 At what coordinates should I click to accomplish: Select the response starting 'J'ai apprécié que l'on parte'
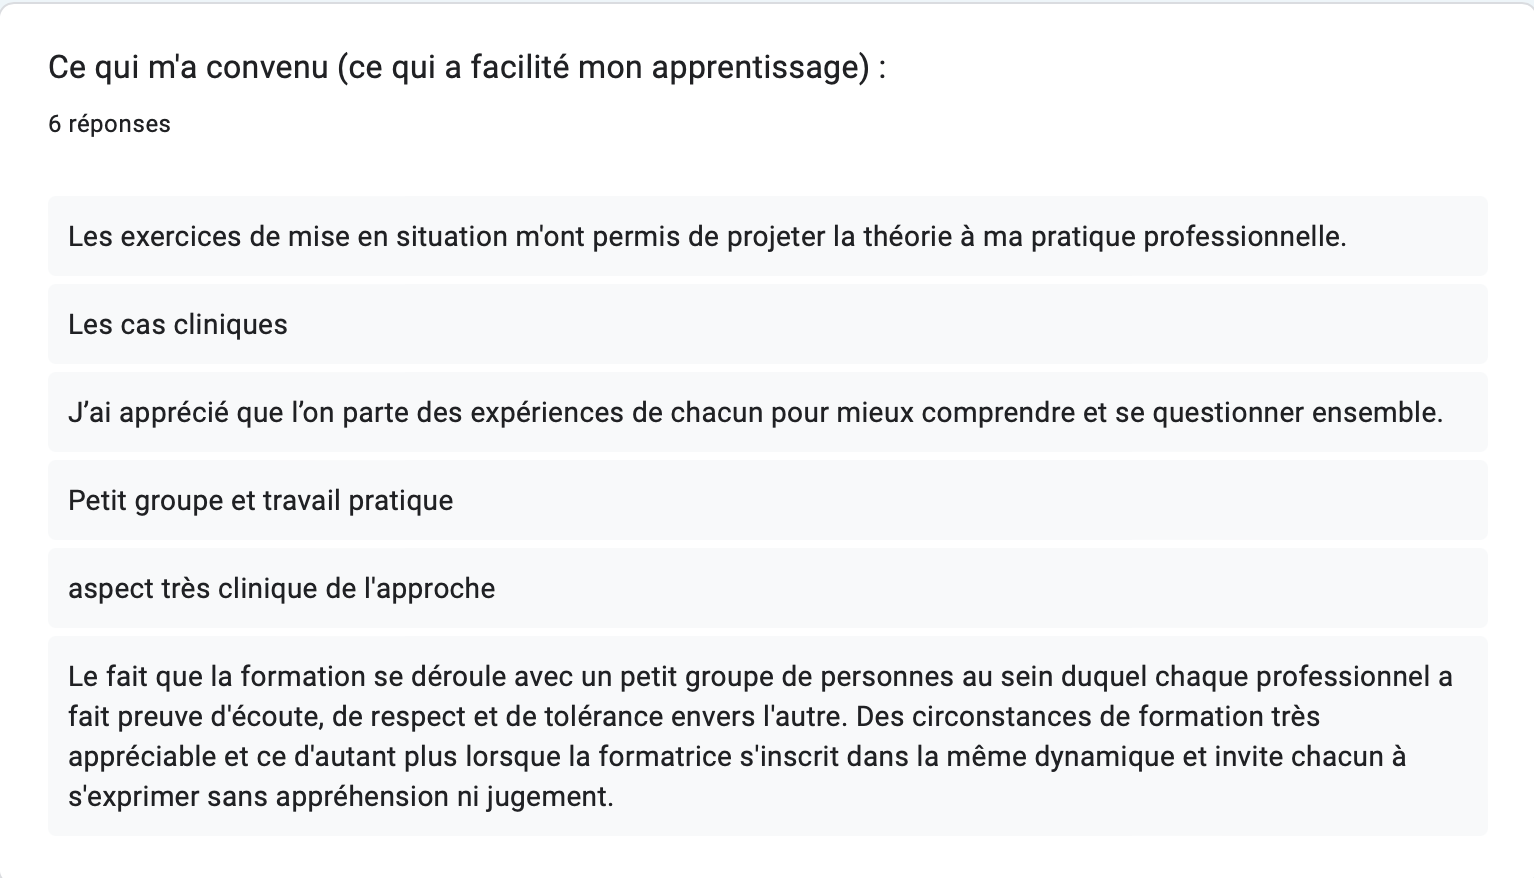click(767, 412)
